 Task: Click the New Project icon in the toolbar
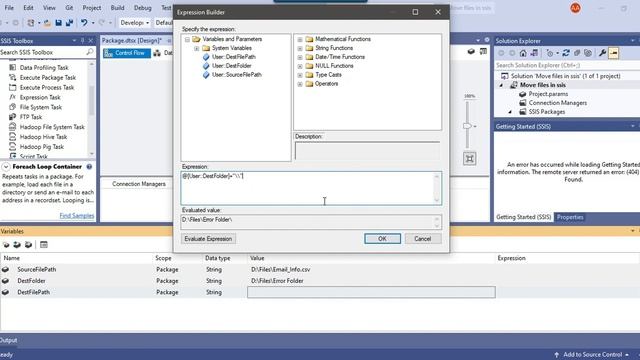coord(31,23)
